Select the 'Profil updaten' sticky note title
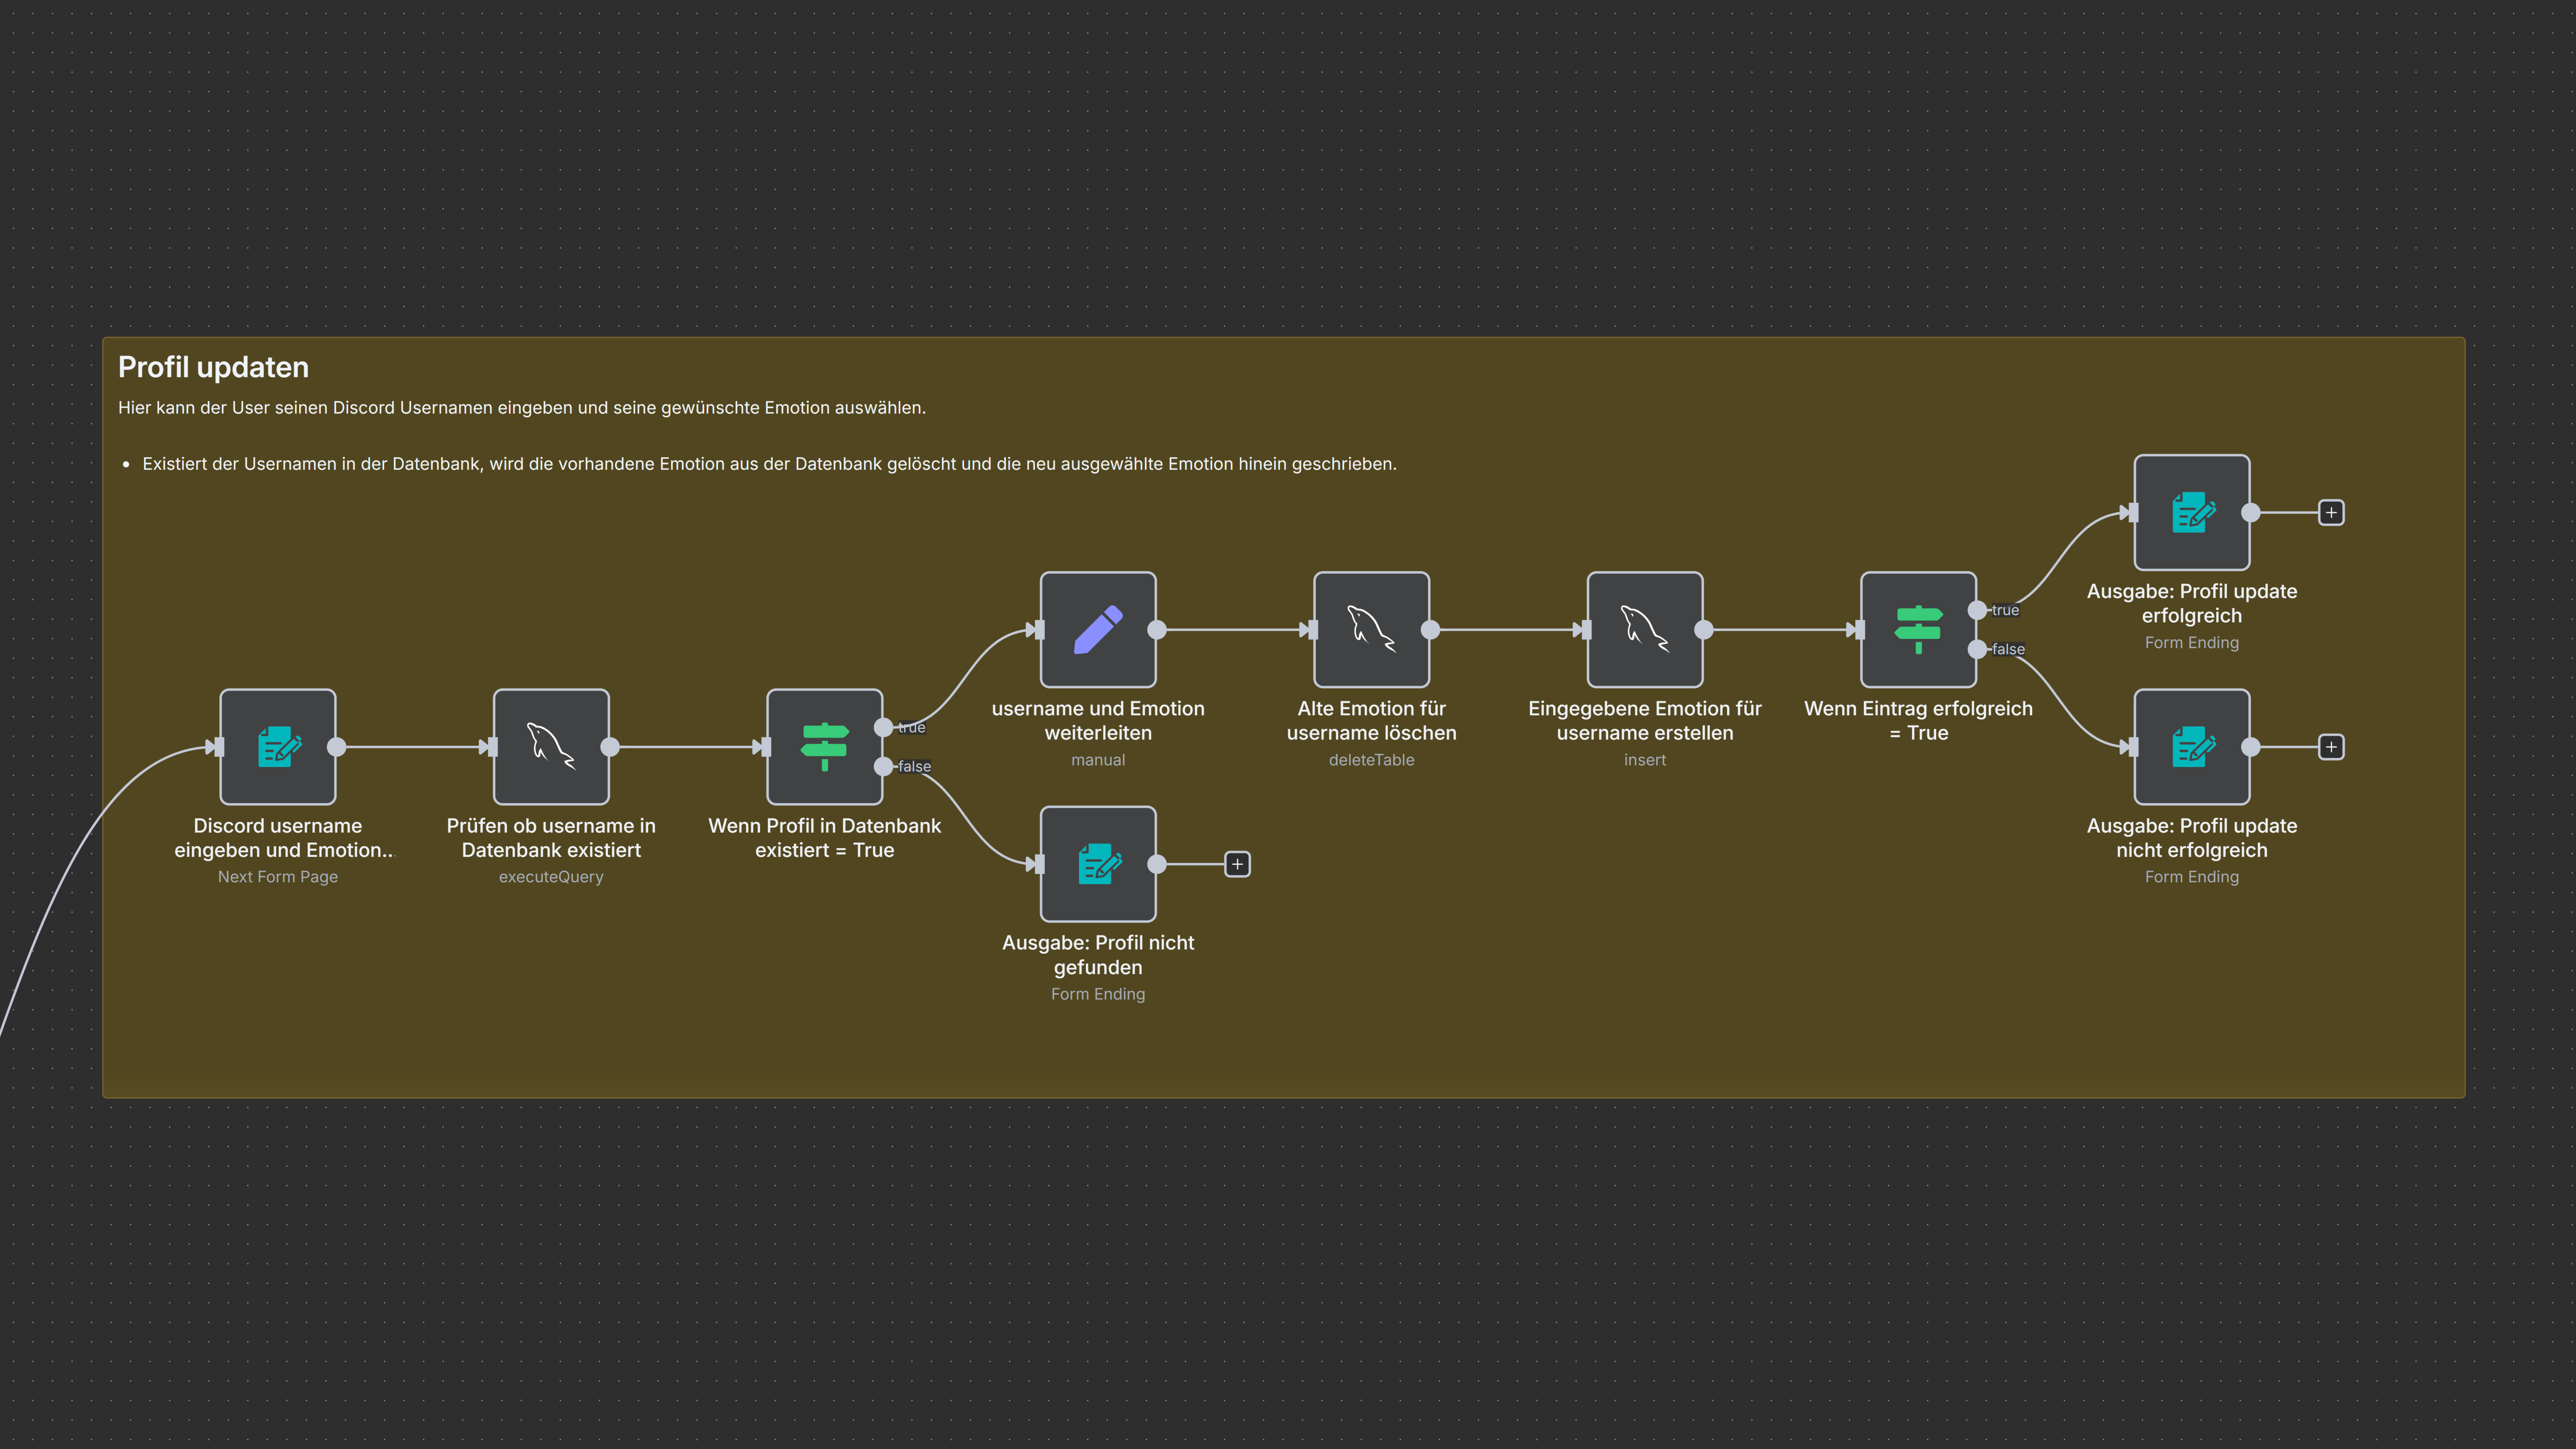Image resolution: width=2576 pixels, height=1449 pixels. pos(213,367)
